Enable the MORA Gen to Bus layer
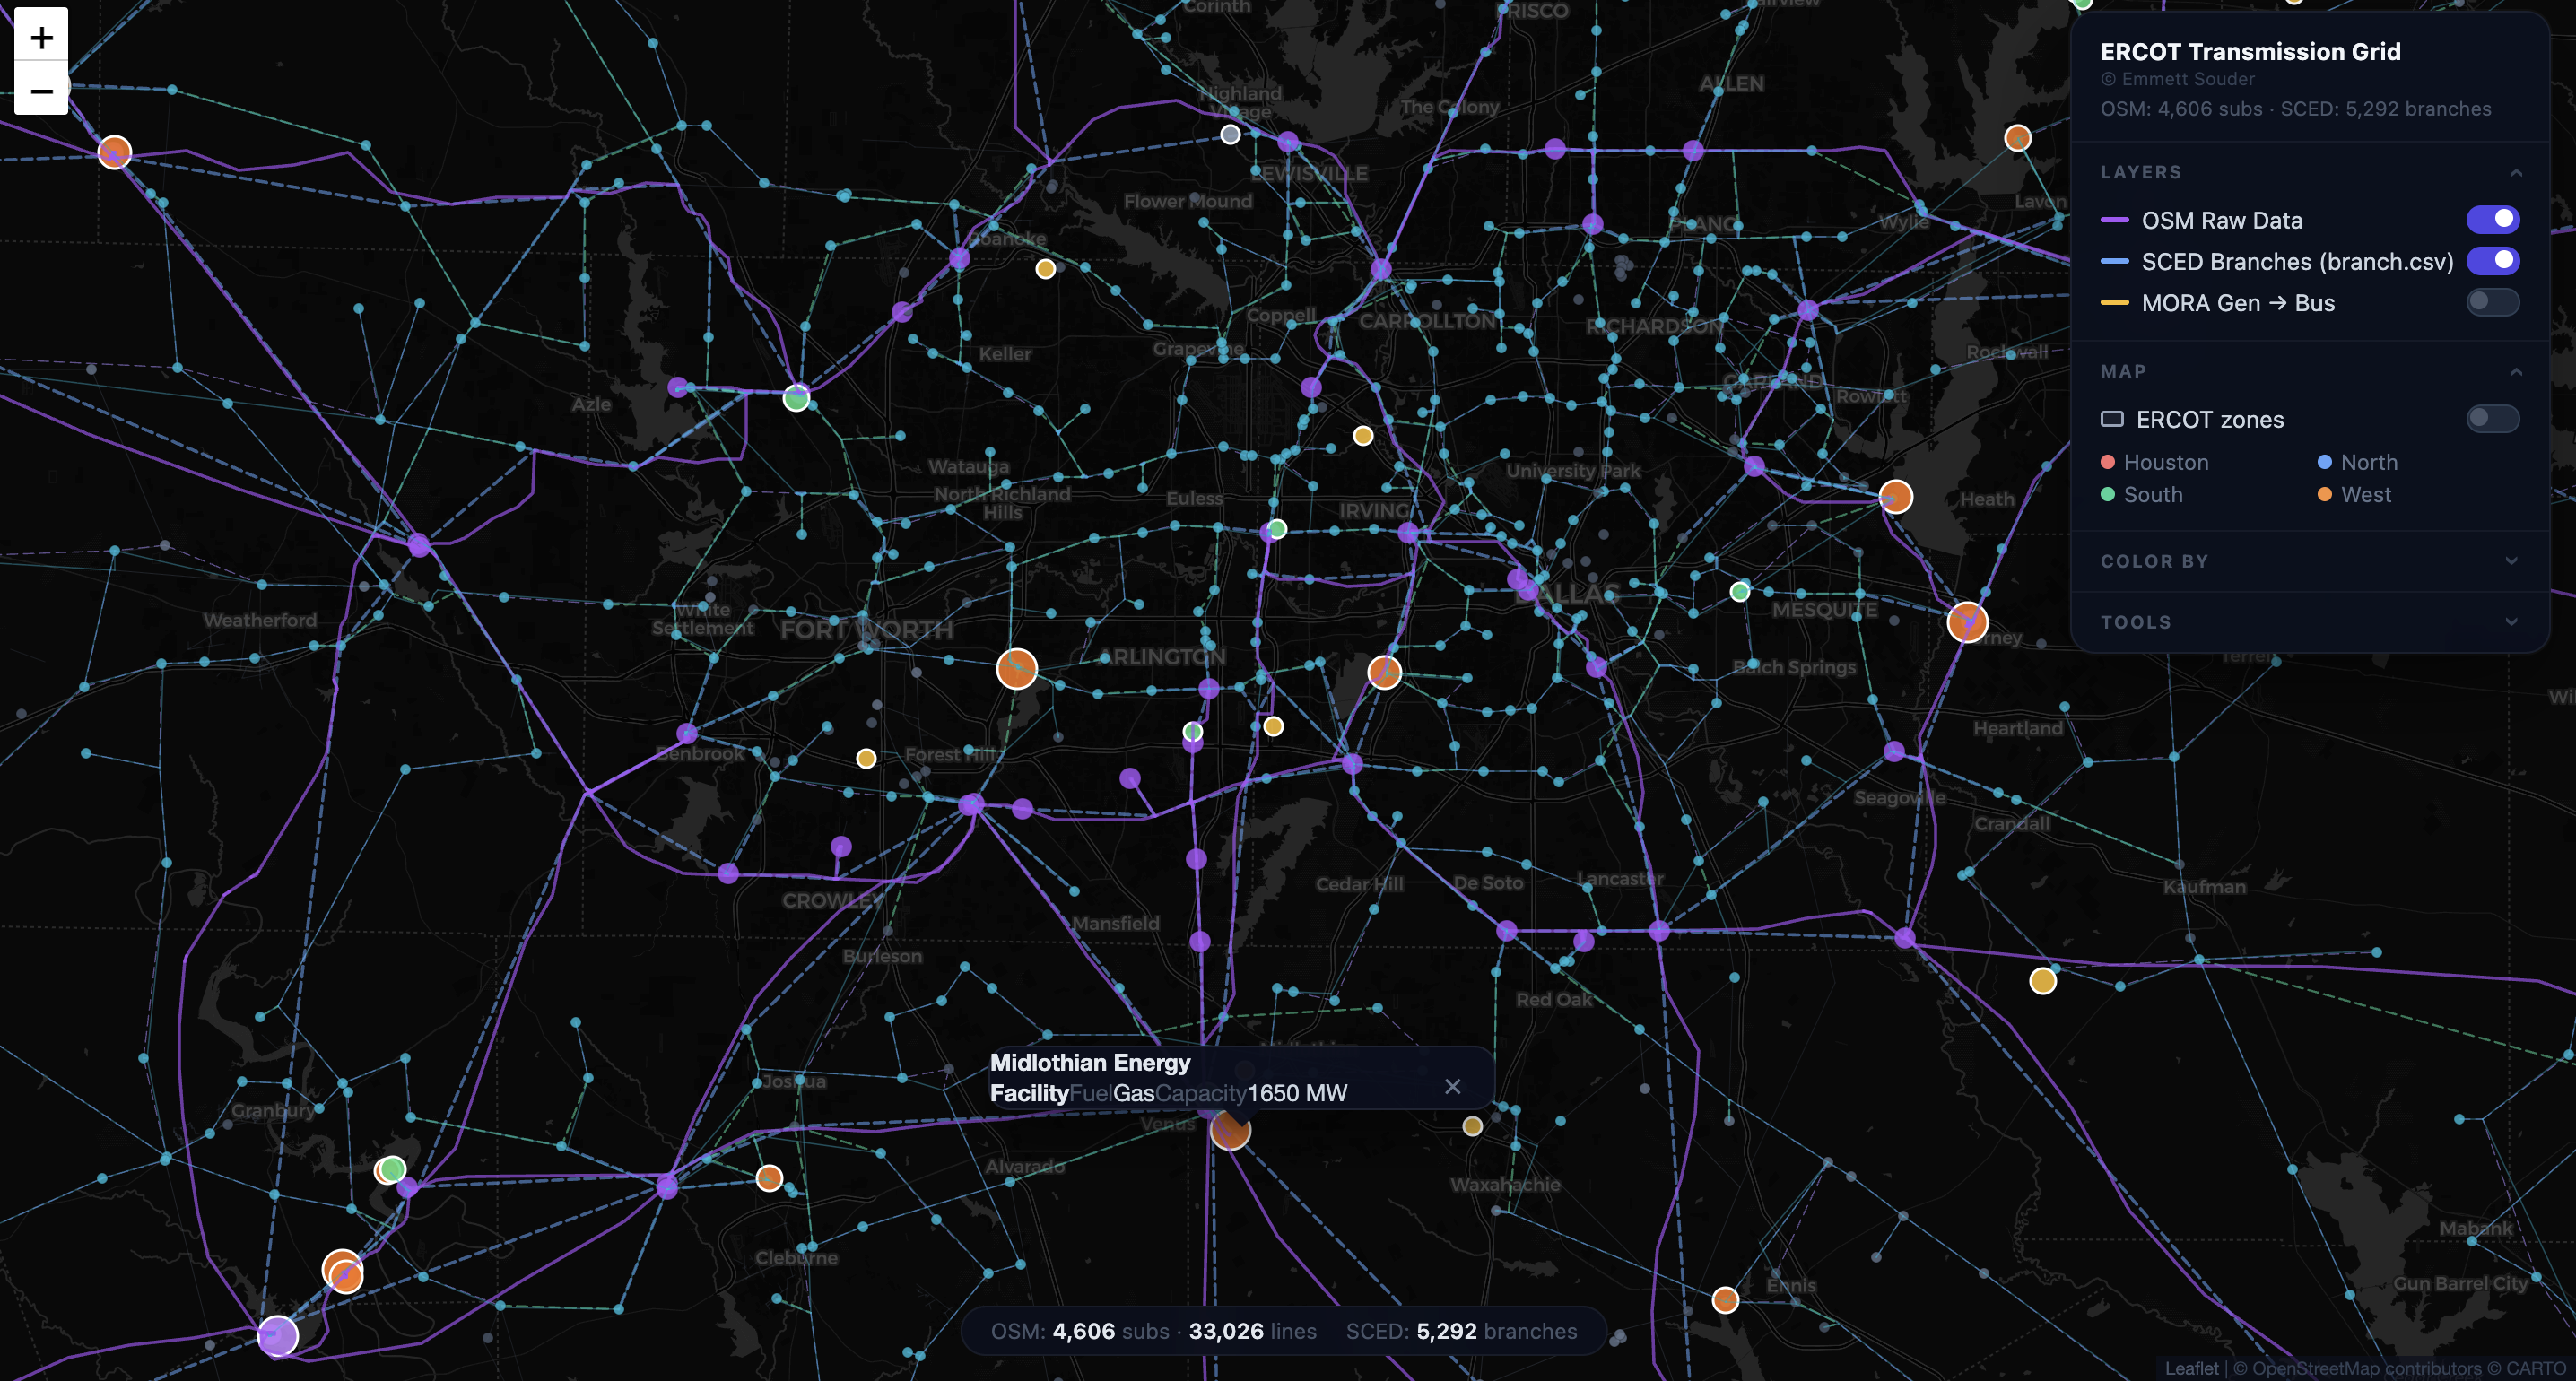2576x1381 pixels. click(x=2492, y=302)
